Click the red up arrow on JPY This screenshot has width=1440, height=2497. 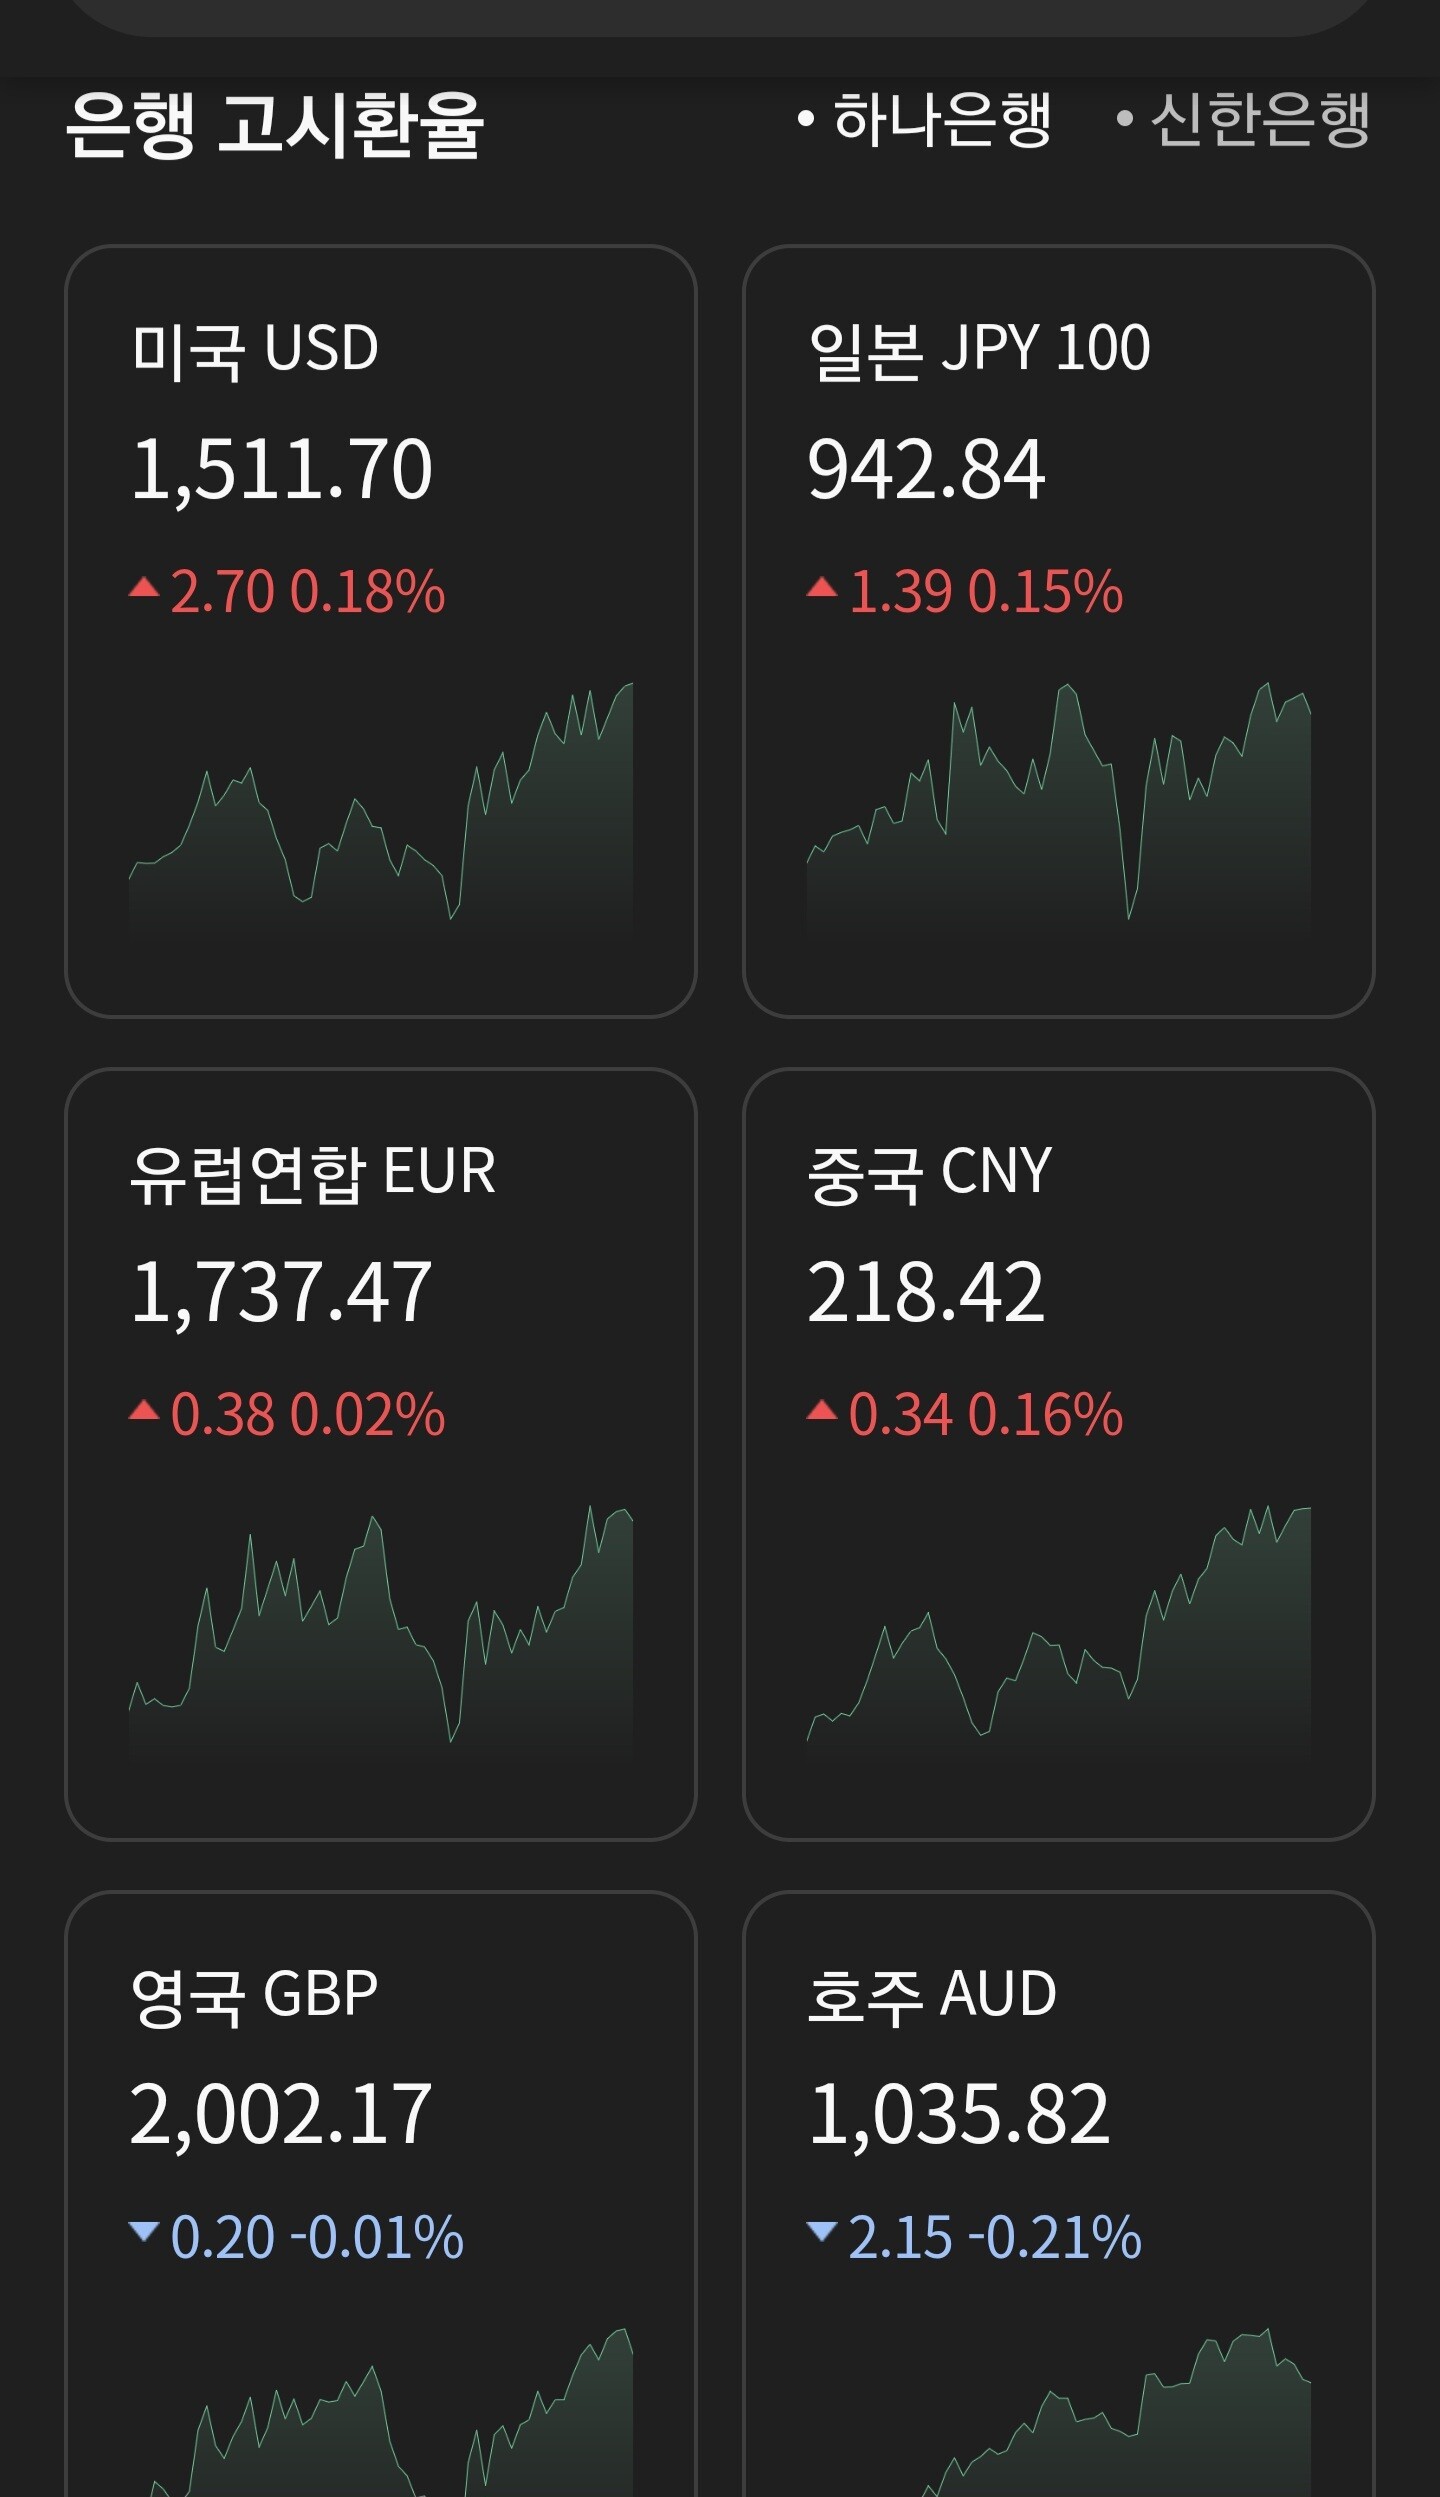pos(822,587)
